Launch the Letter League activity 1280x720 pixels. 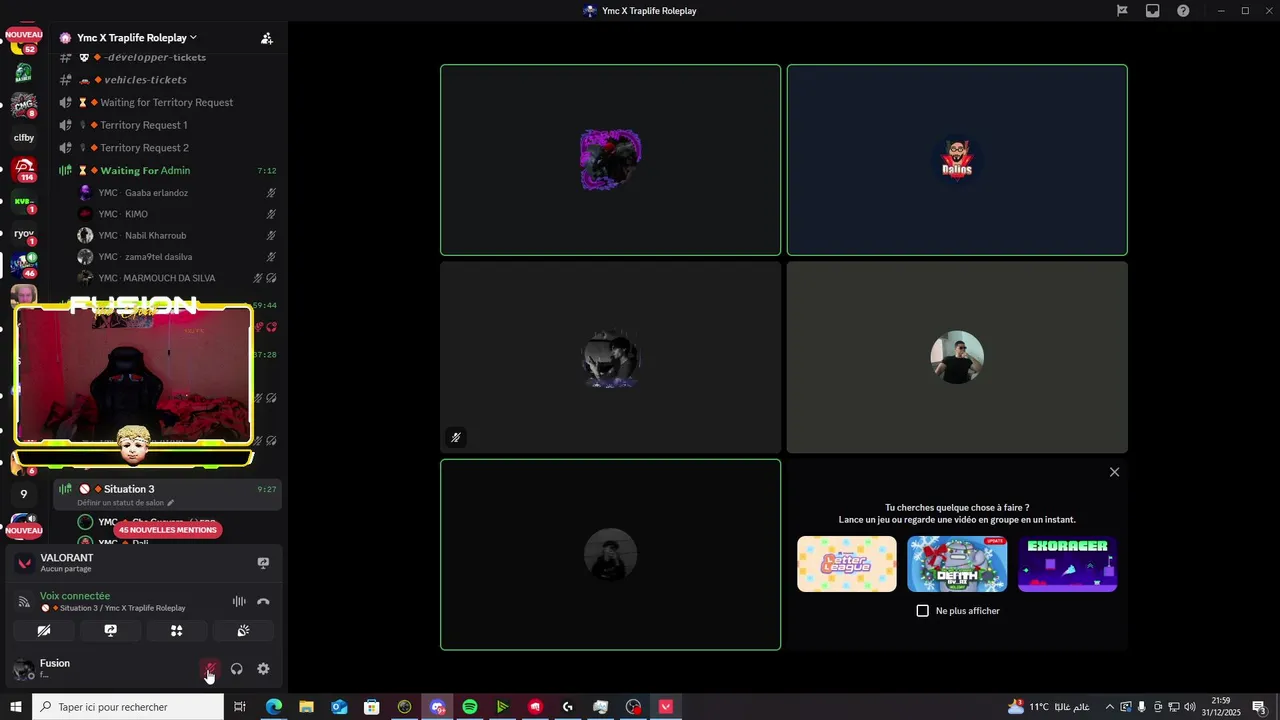tap(847, 564)
